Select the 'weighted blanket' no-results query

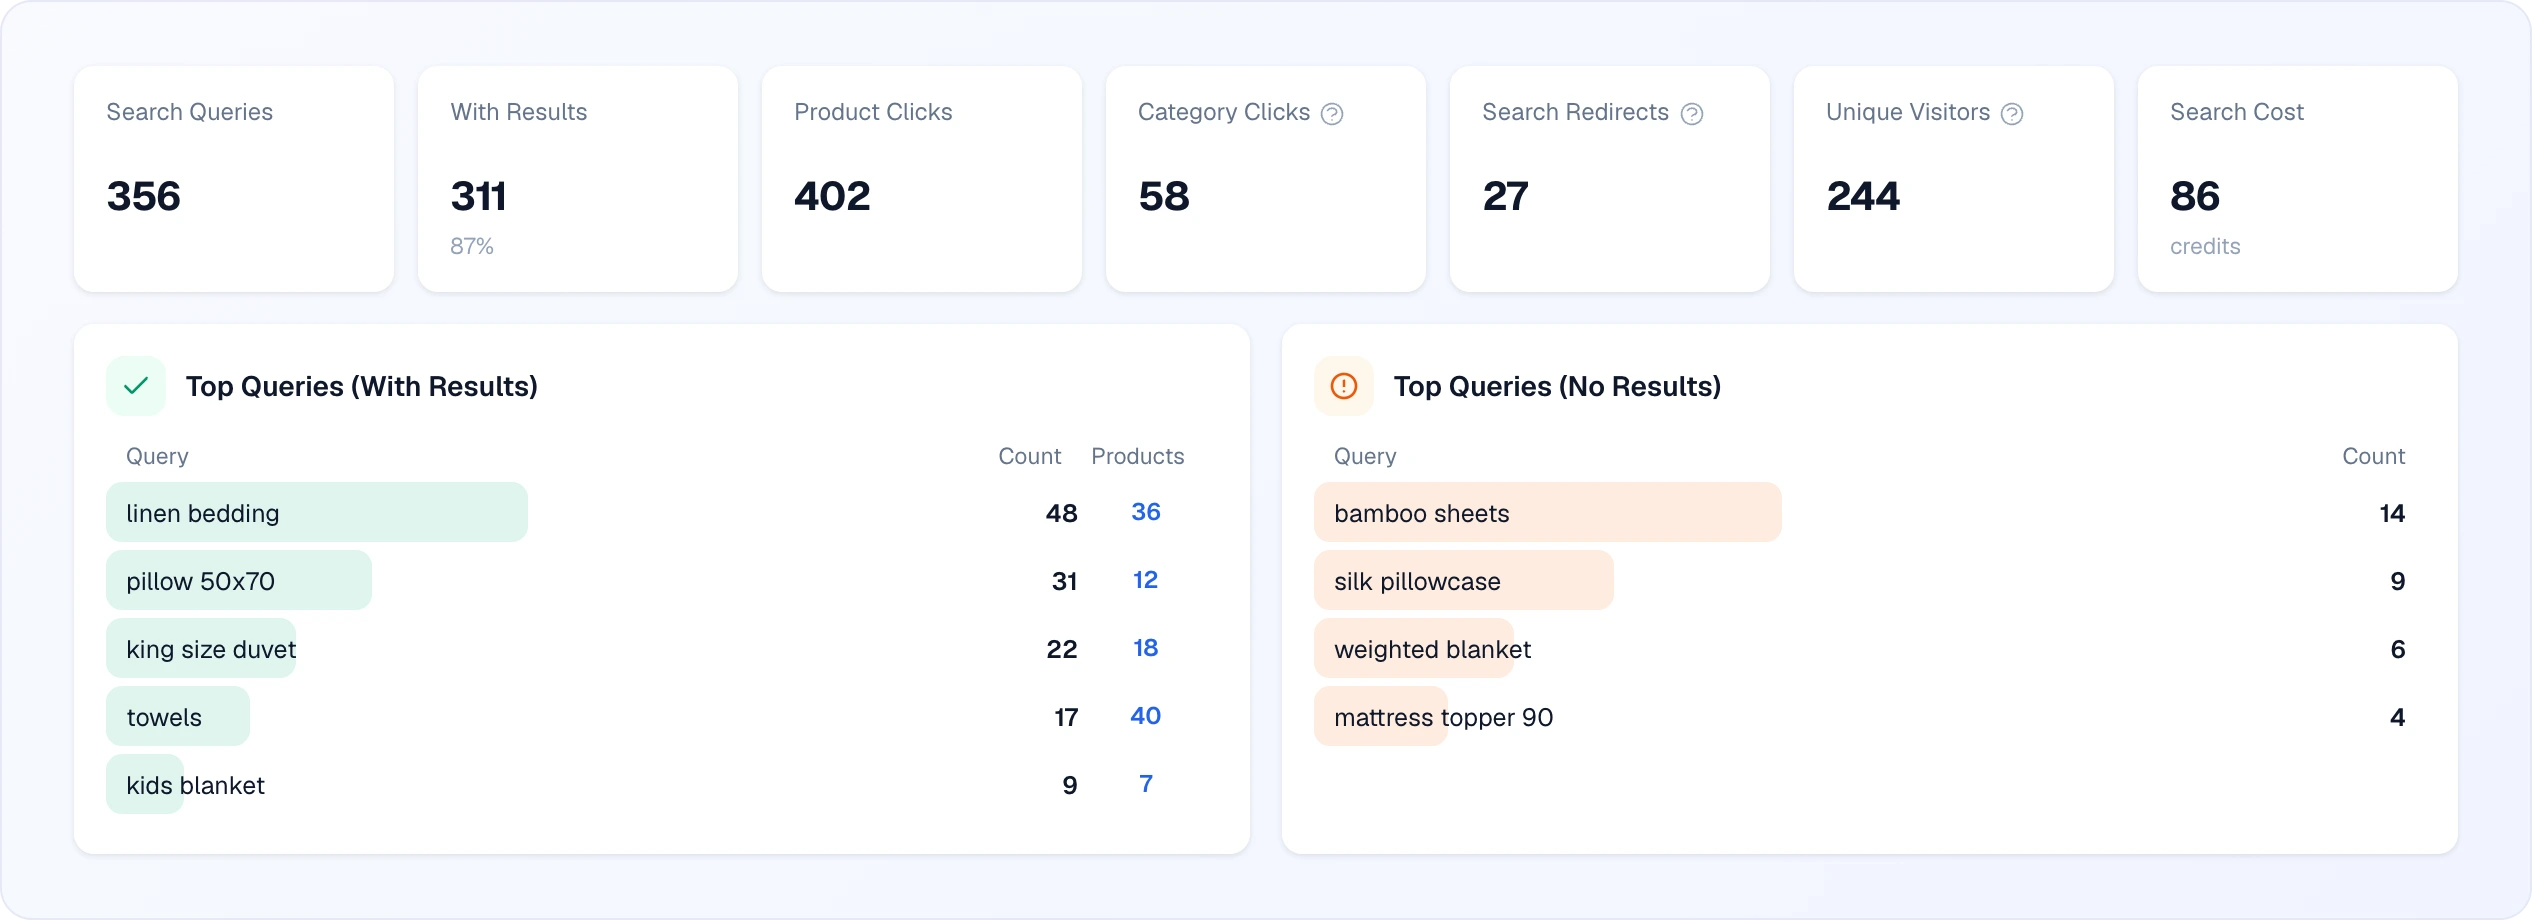click(1432, 649)
